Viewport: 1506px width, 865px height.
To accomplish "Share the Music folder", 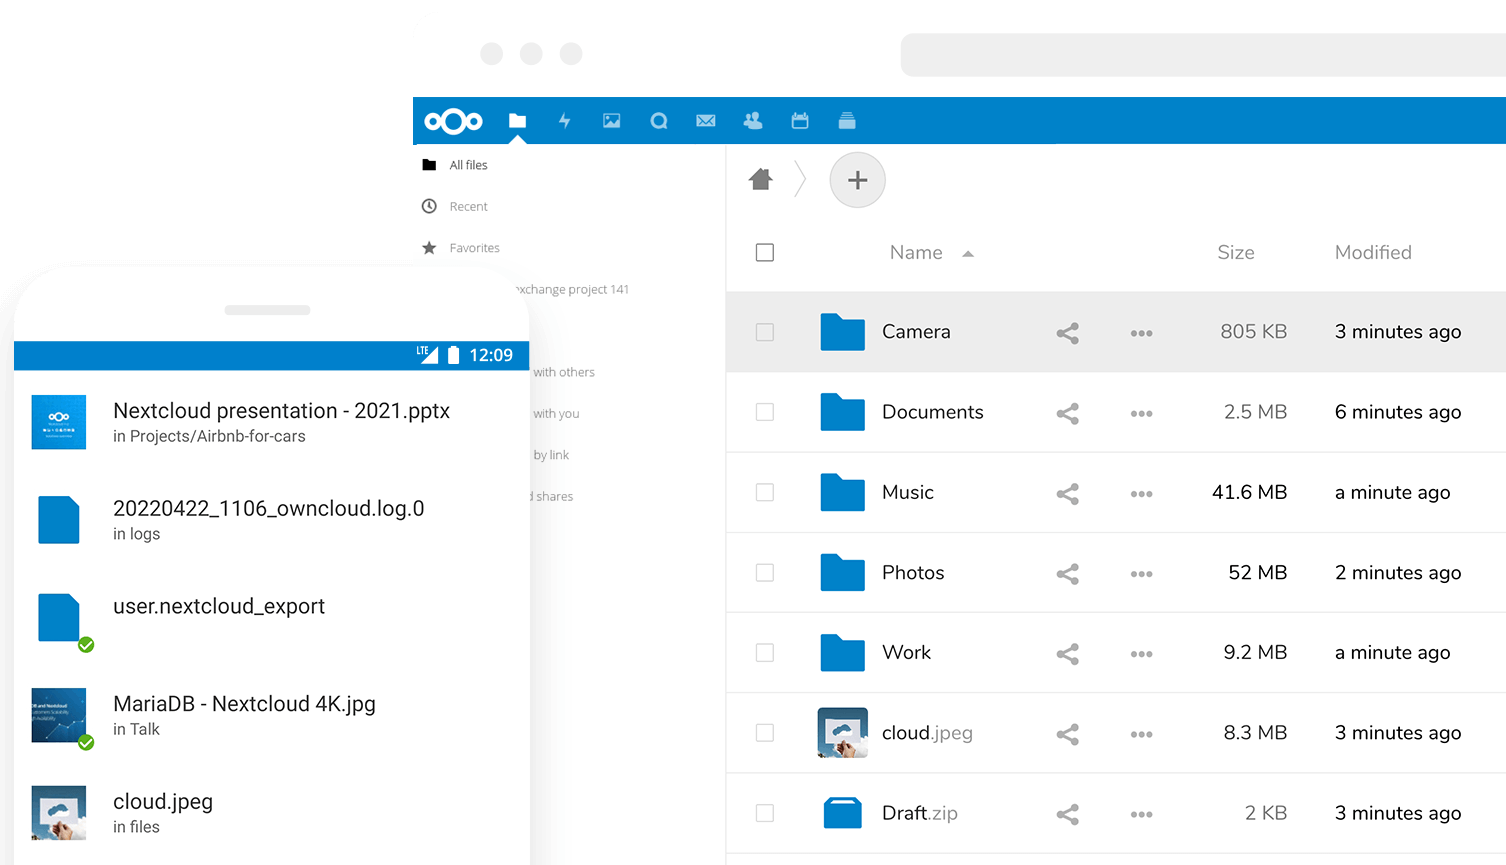I will click(x=1068, y=493).
